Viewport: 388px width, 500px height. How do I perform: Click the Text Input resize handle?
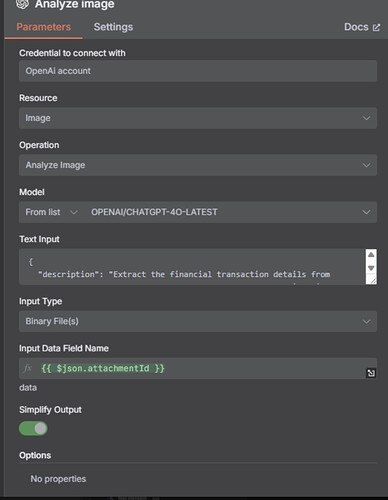(x=372, y=280)
